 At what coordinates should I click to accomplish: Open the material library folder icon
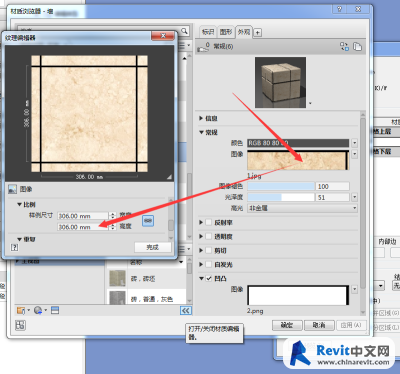[21, 310]
